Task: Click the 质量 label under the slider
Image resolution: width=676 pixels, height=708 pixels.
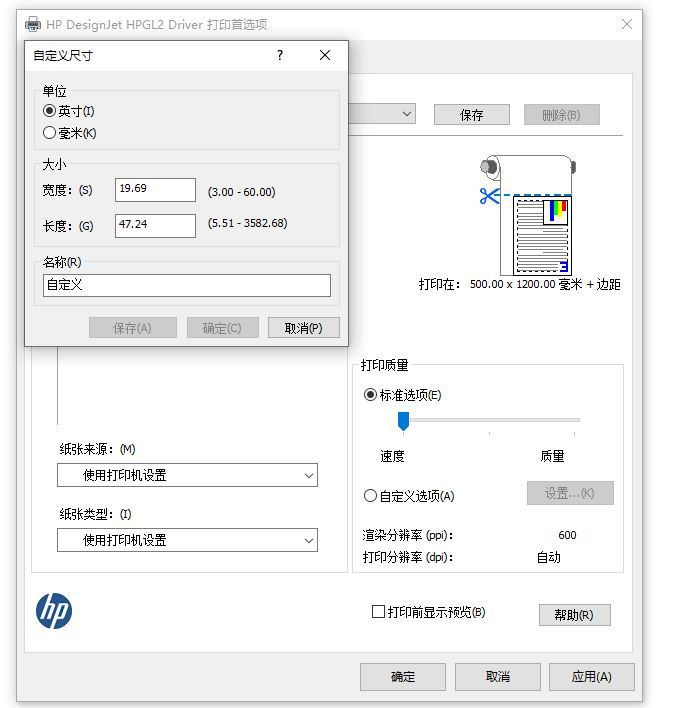Action: [552, 456]
